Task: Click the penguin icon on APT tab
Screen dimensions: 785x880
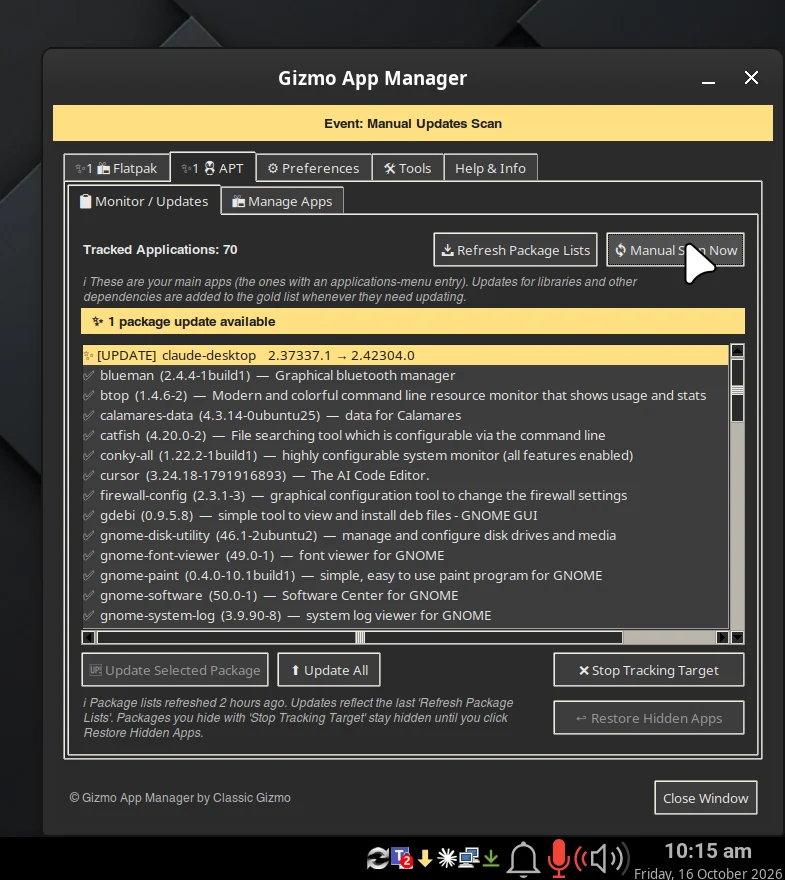Action: click(x=209, y=168)
